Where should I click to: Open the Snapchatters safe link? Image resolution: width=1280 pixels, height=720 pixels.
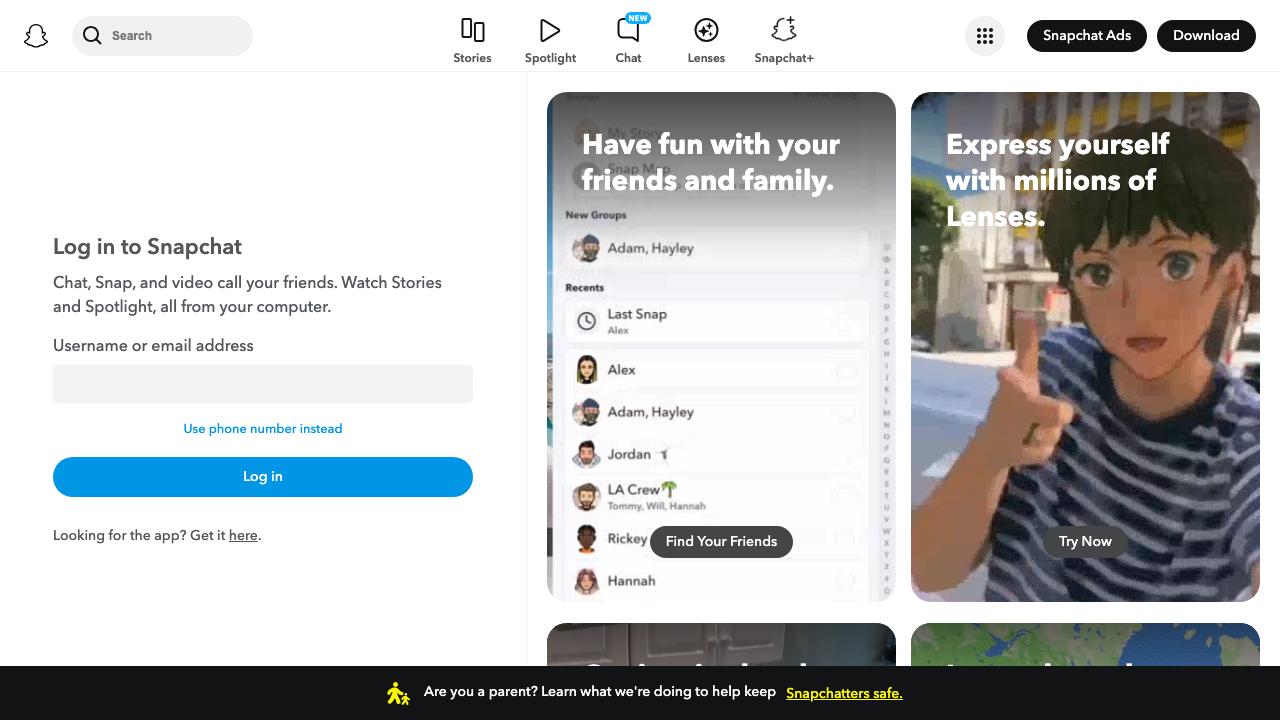click(x=844, y=693)
